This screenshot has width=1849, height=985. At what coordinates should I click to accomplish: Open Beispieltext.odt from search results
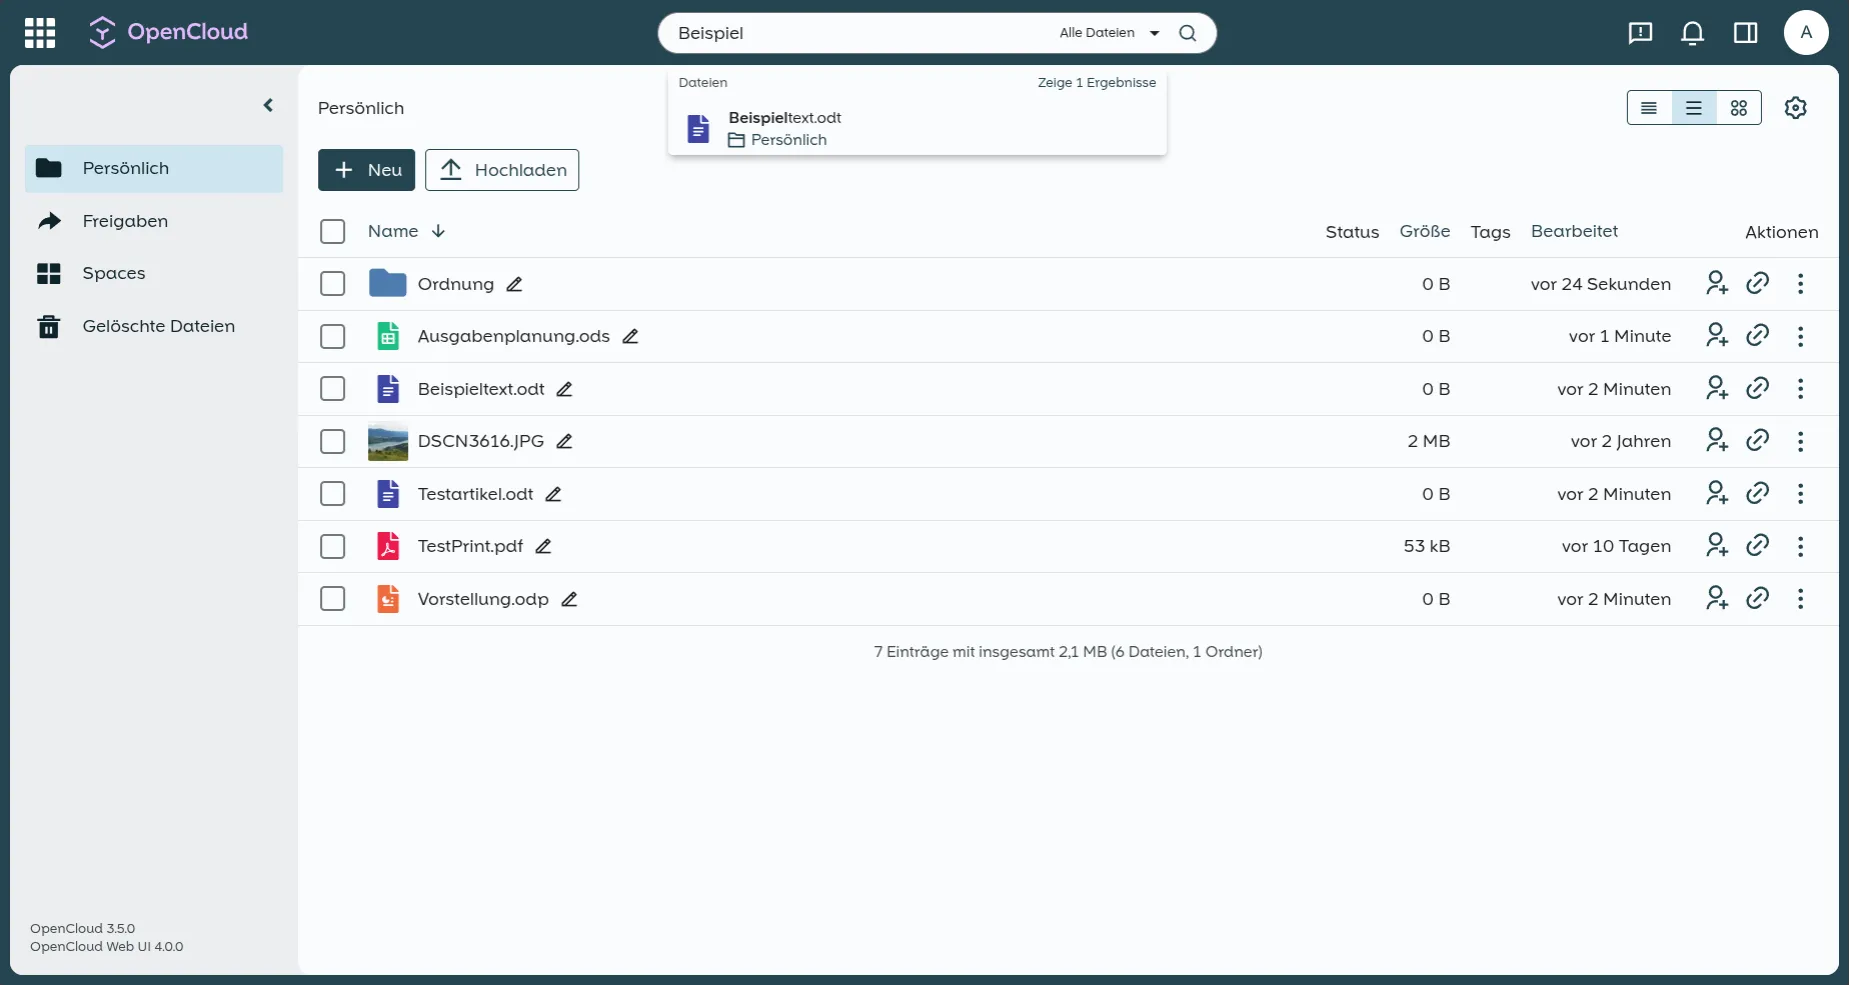tap(783, 128)
